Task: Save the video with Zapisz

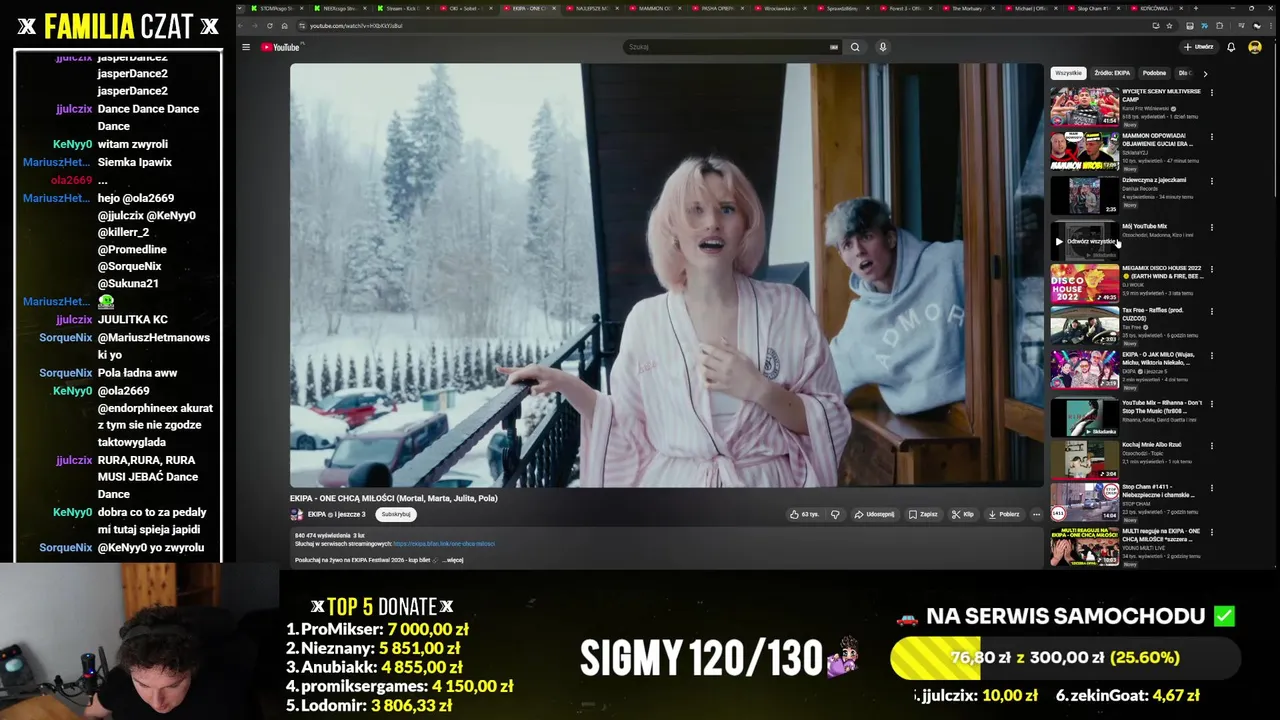Action: coord(923,514)
